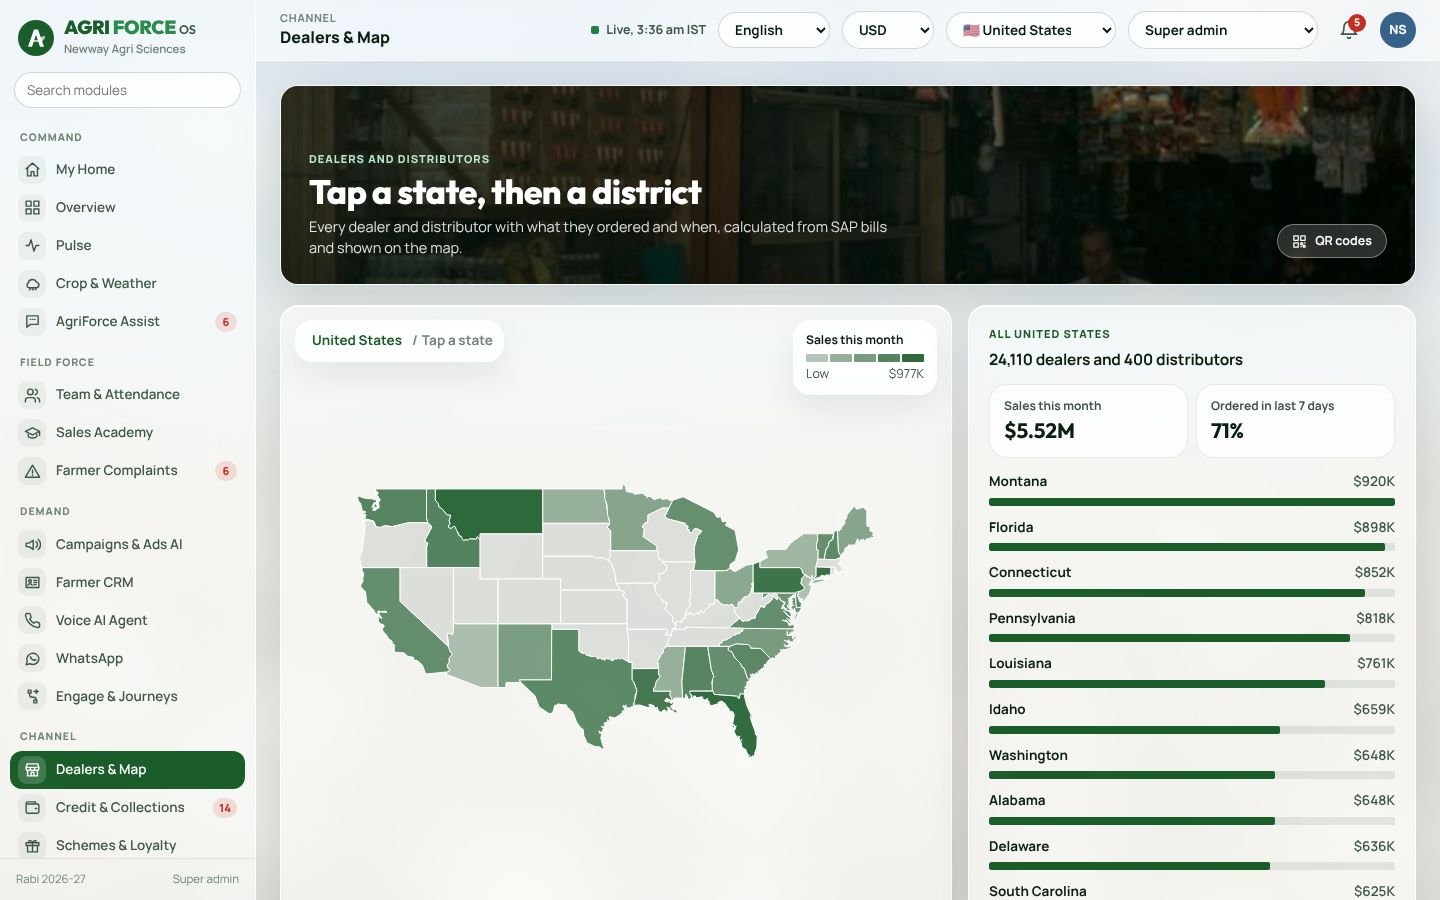Image resolution: width=1440 pixels, height=900 pixels.
Task: Focus the Search modules field
Action: 127,90
